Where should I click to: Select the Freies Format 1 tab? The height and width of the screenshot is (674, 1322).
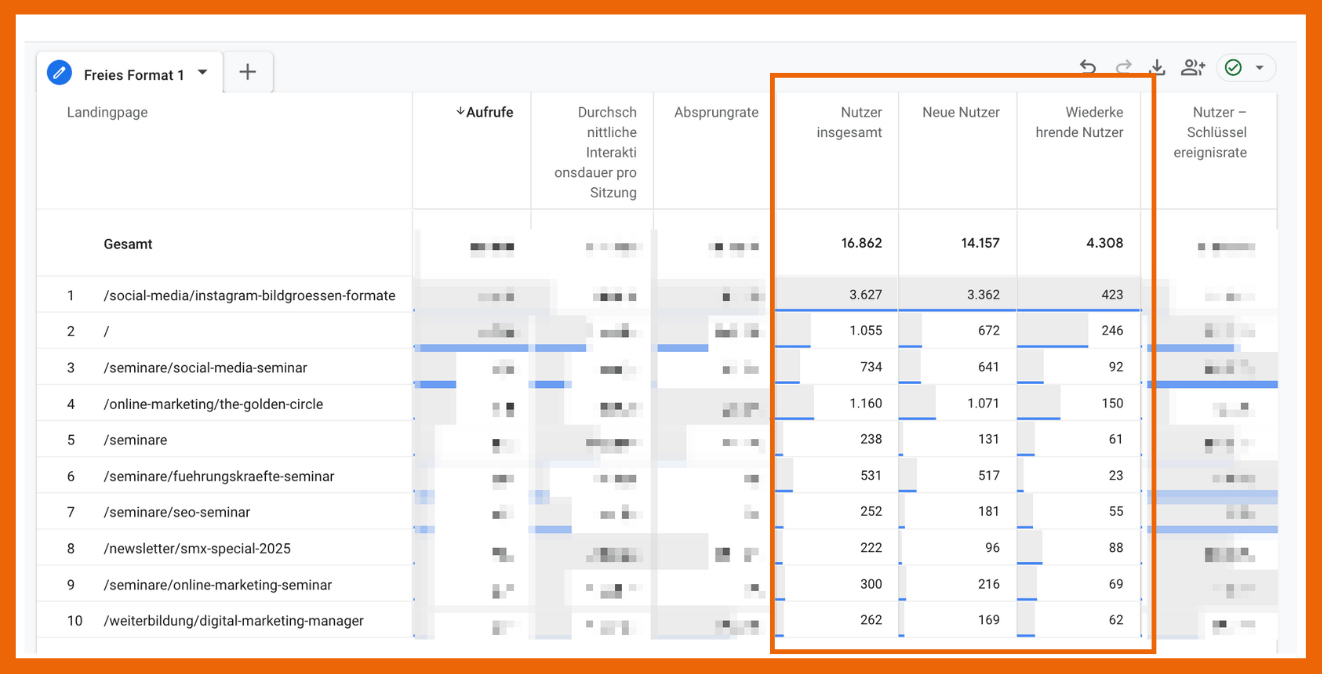click(134, 75)
